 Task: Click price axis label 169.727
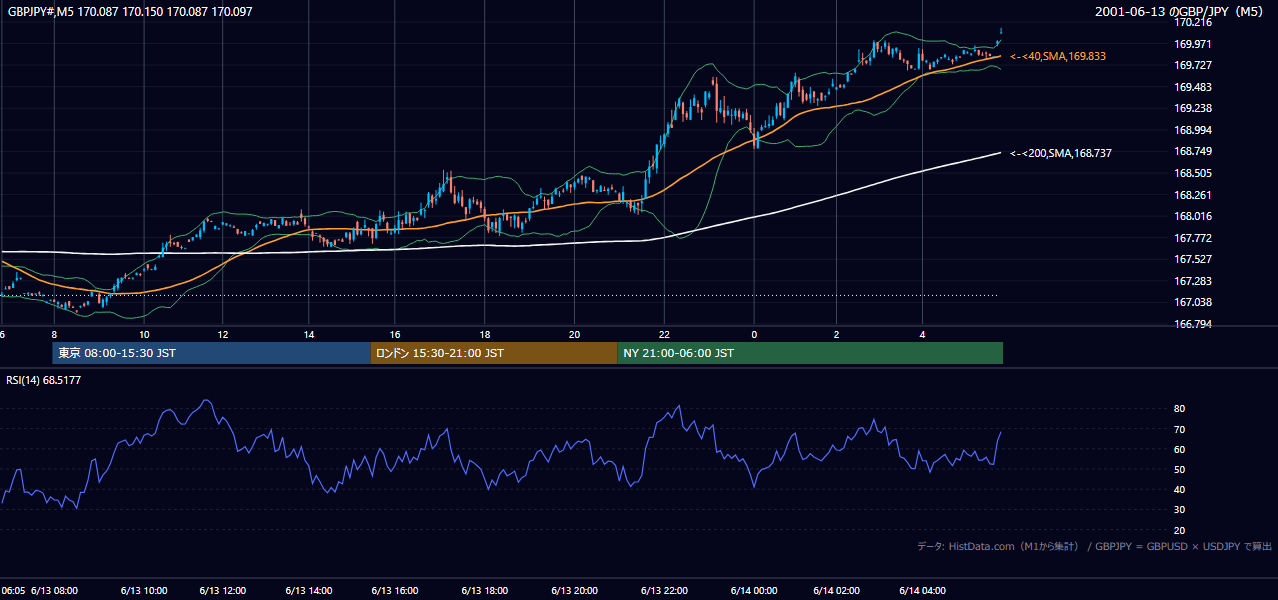[1193, 65]
